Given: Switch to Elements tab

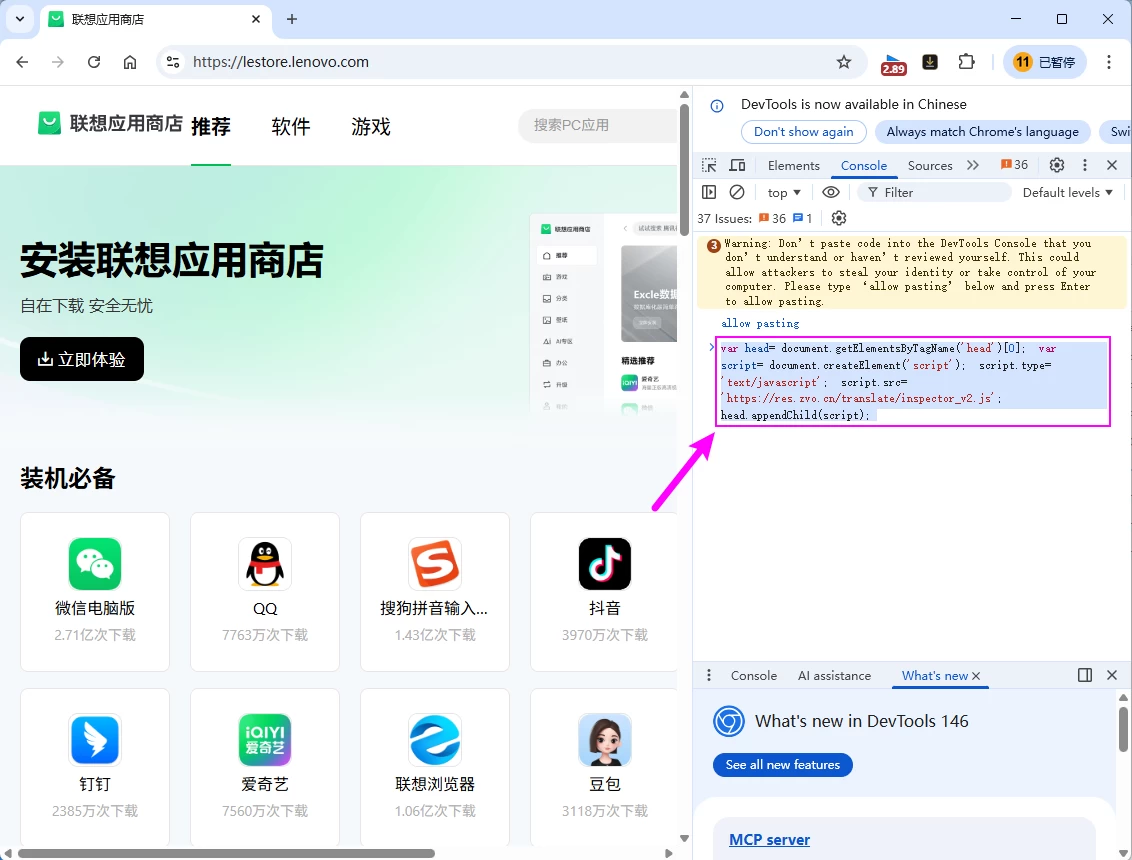Looking at the screenshot, I should point(793,165).
